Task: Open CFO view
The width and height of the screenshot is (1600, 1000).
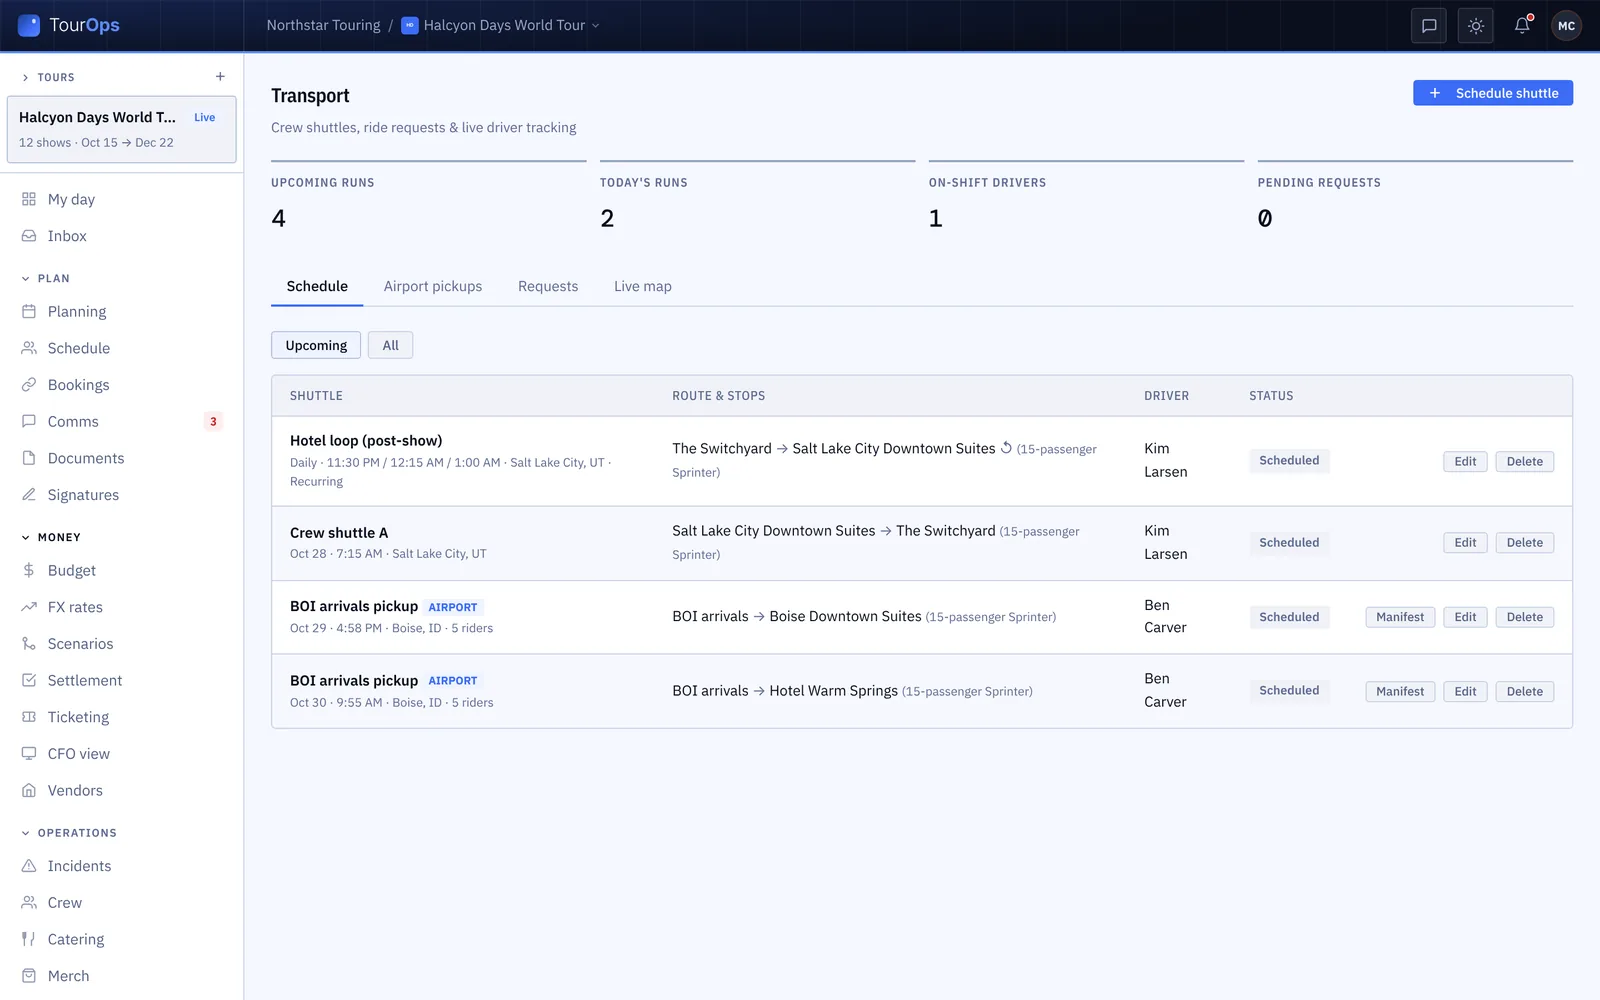Action: (121, 754)
